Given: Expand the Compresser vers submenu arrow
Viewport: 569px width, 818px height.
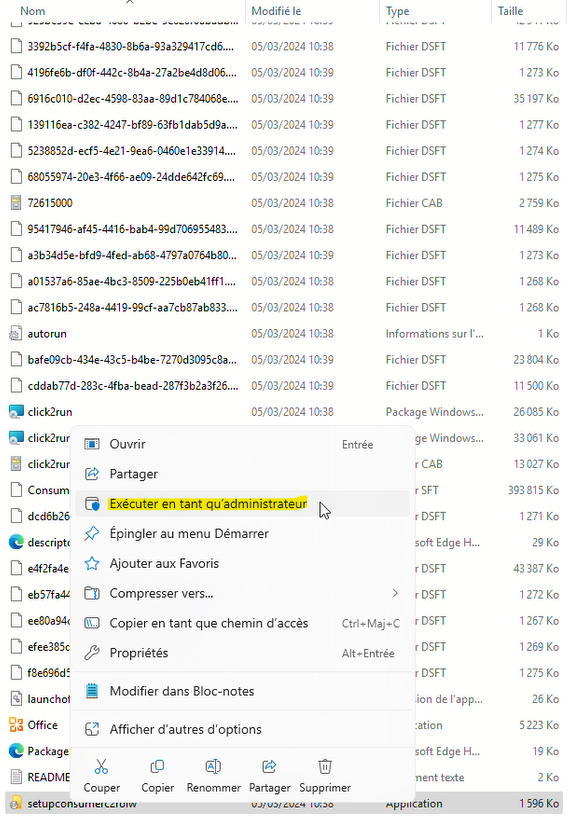Looking at the screenshot, I should coord(395,593).
